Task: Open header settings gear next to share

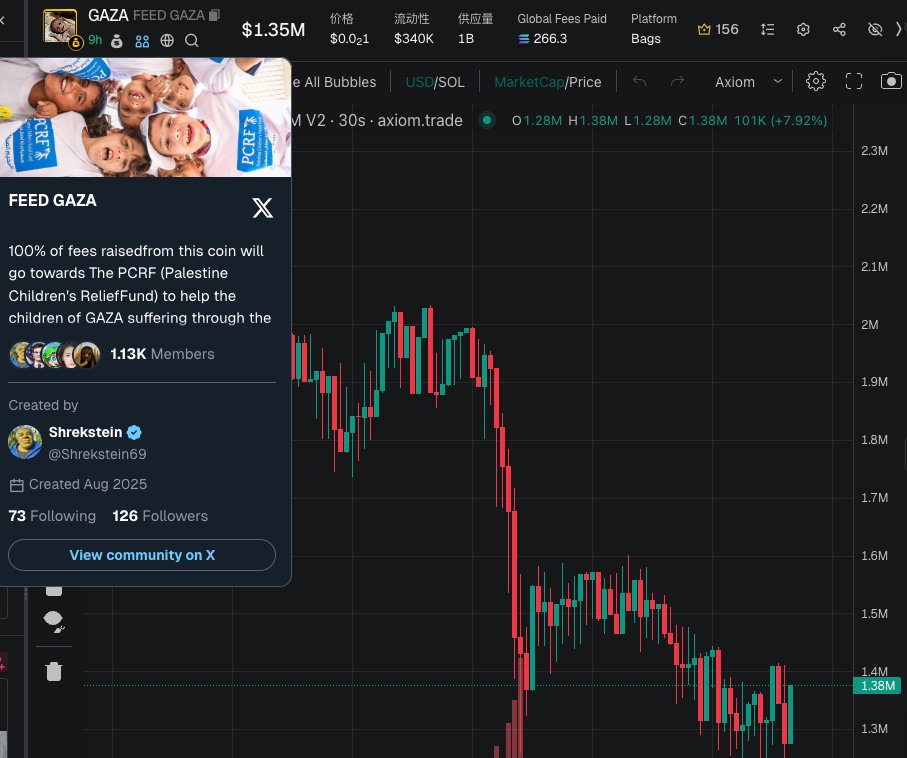Action: [803, 30]
